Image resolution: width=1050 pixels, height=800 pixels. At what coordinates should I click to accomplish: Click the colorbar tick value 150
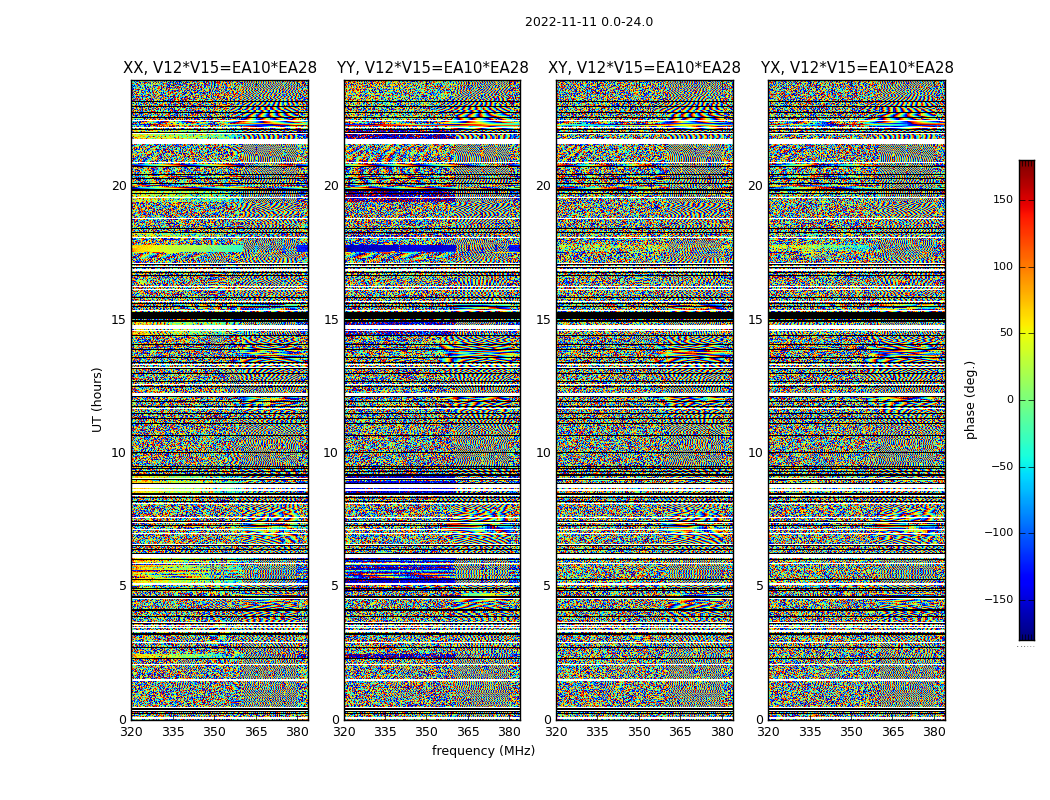coord(1003,199)
